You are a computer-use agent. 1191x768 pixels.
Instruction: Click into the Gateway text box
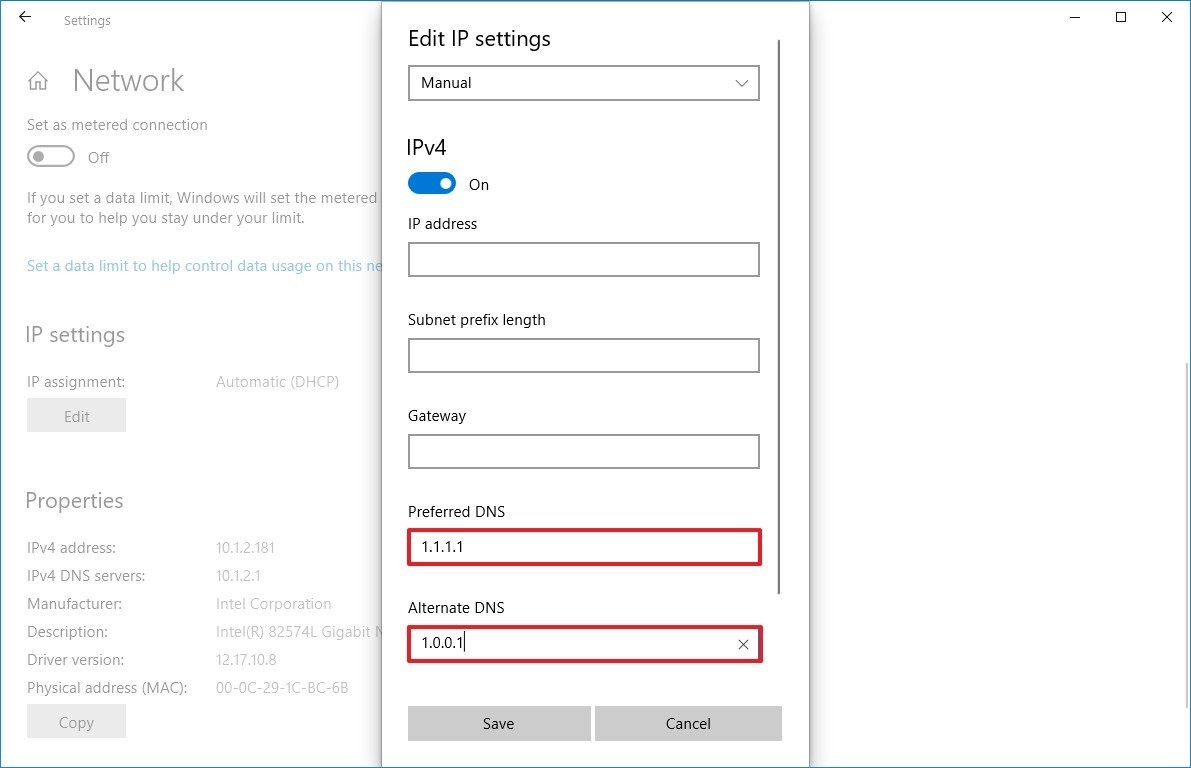click(x=584, y=452)
